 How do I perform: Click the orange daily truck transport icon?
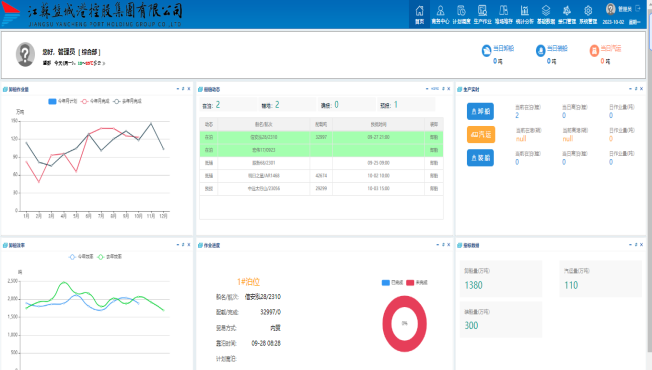point(594,51)
